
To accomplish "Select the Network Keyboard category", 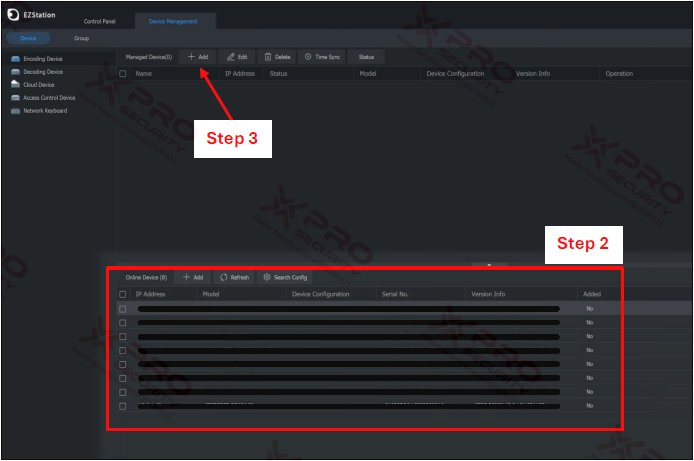I will (x=45, y=111).
